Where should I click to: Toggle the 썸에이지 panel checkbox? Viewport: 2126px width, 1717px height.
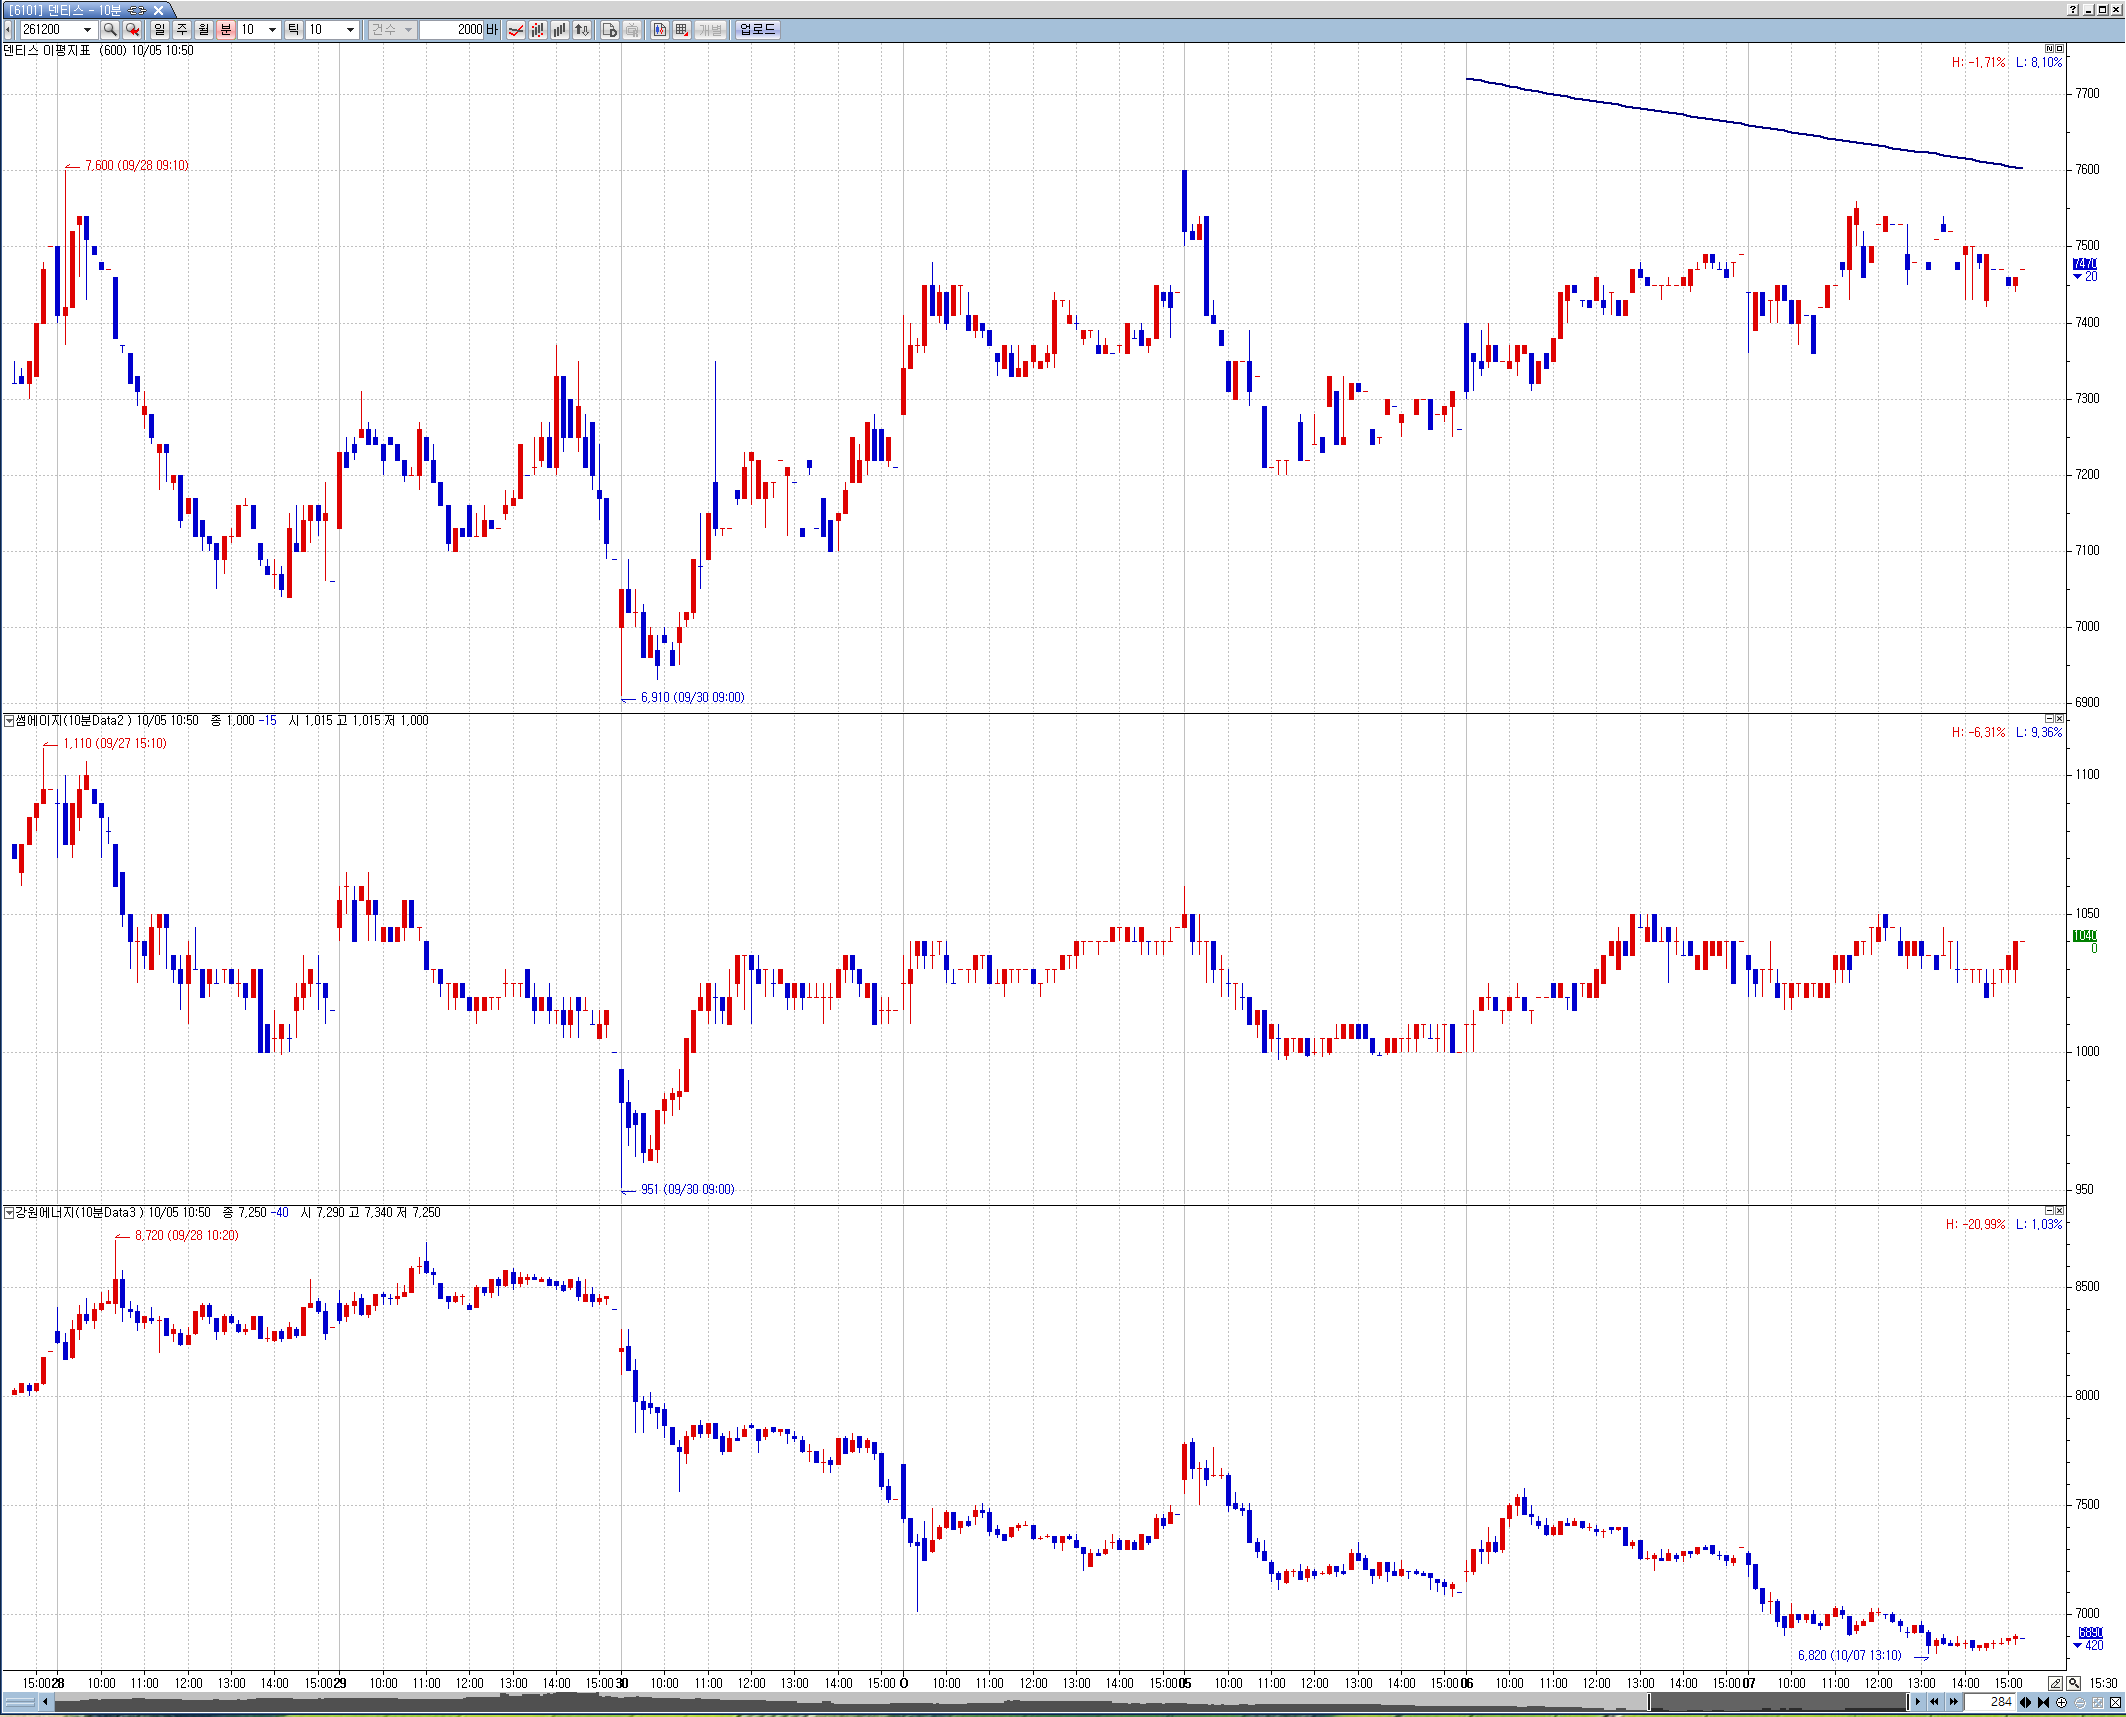[x=9, y=720]
